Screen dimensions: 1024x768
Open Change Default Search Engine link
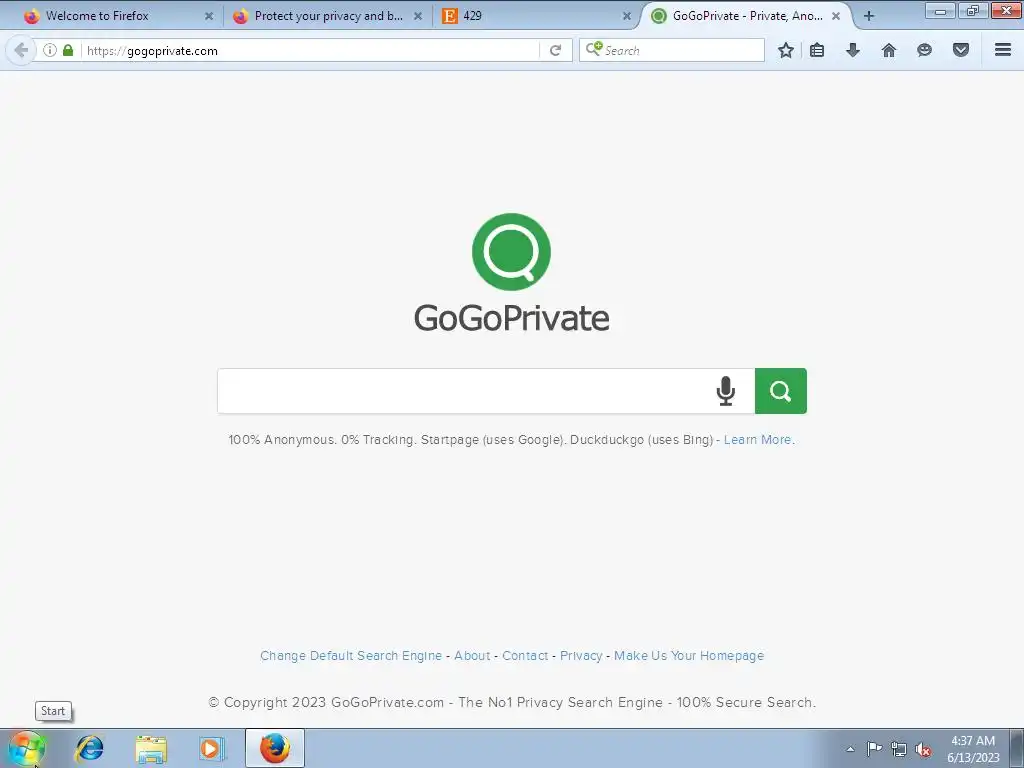point(351,656)
